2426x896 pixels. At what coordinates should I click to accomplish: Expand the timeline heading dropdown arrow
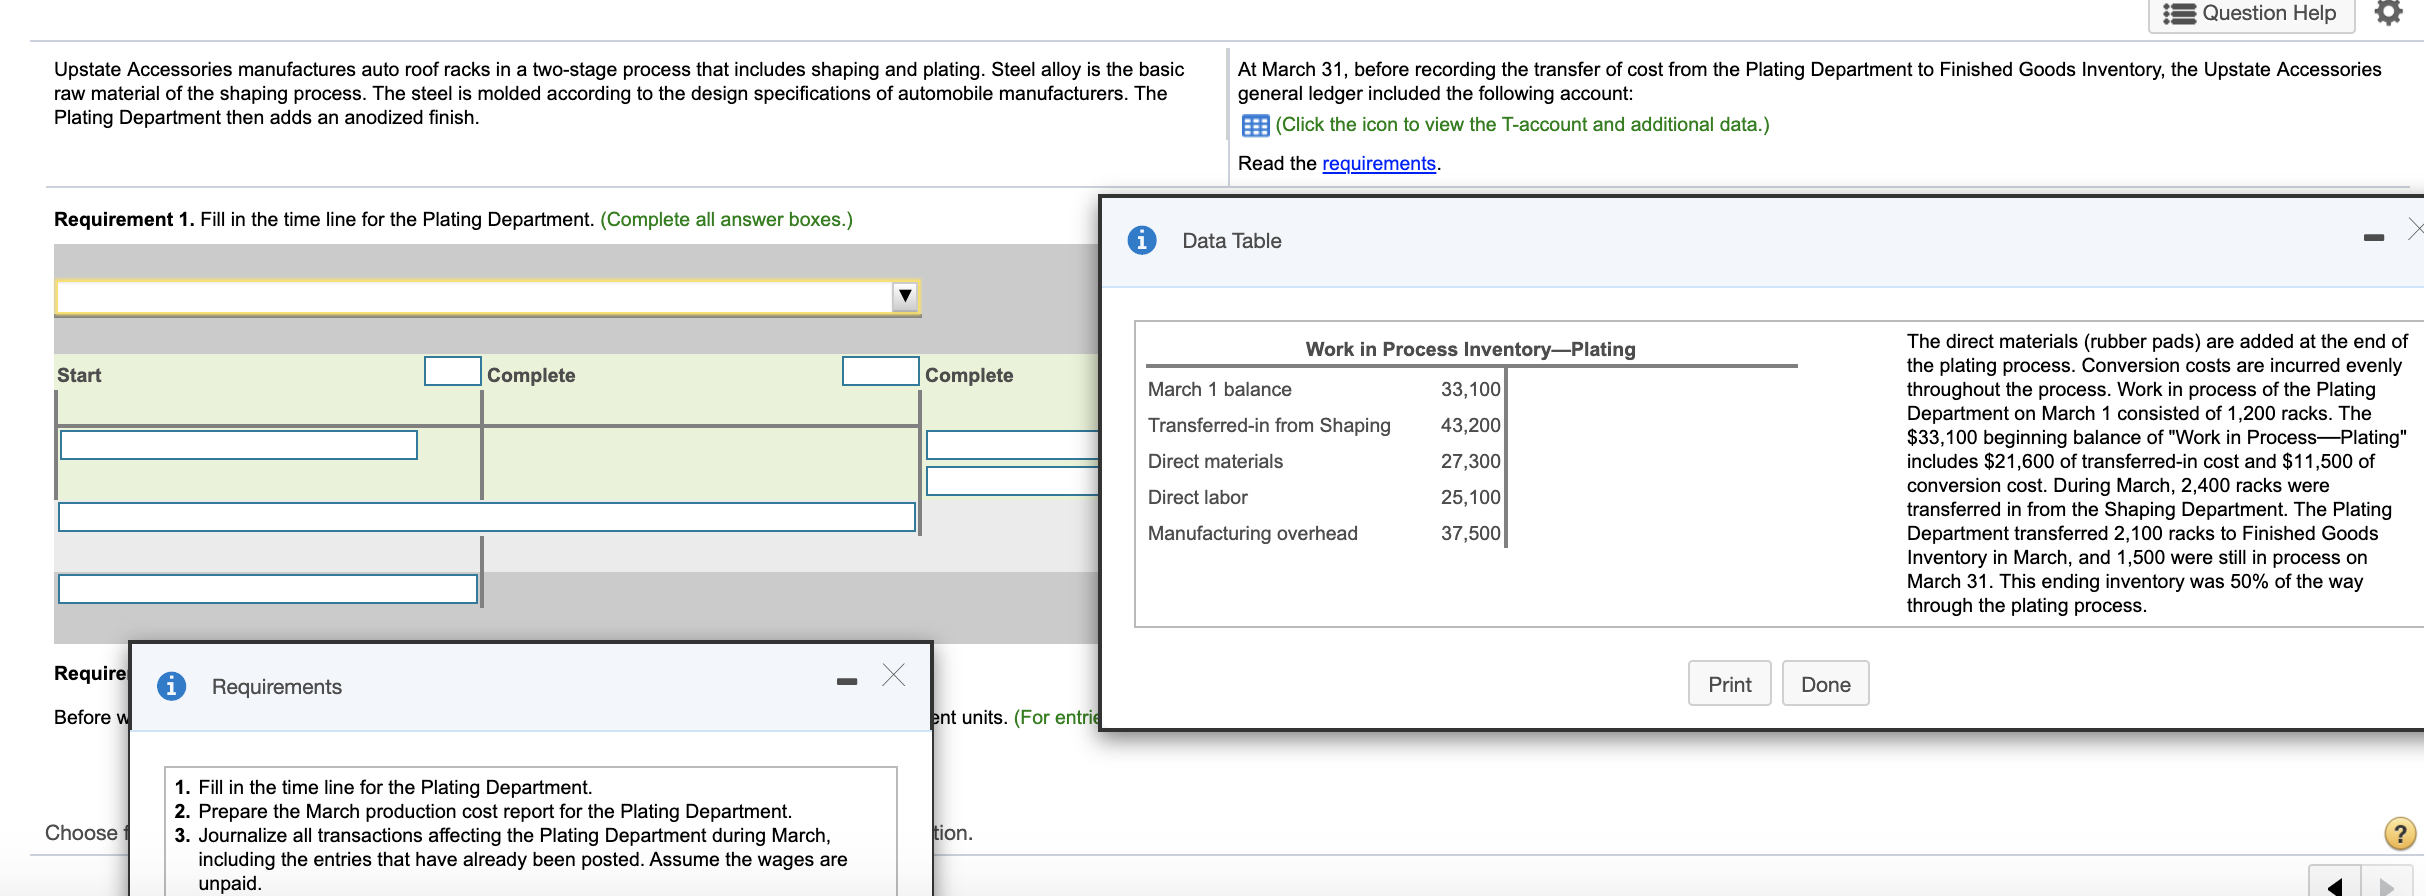pos(905,296)
